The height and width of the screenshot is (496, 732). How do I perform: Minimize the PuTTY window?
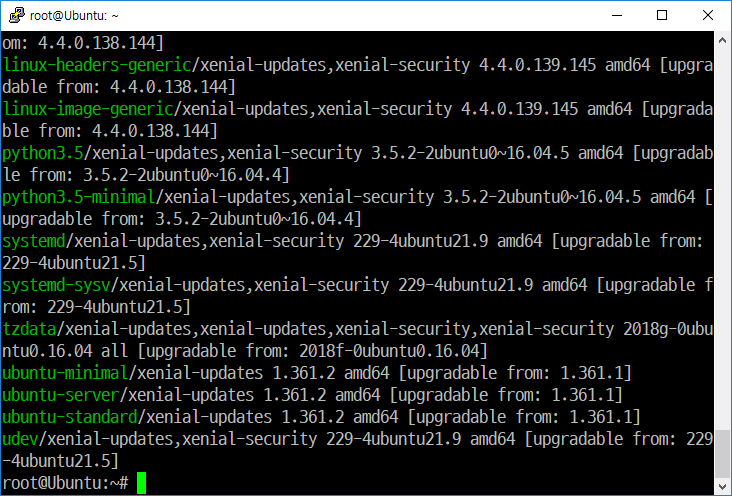(617, 15)
